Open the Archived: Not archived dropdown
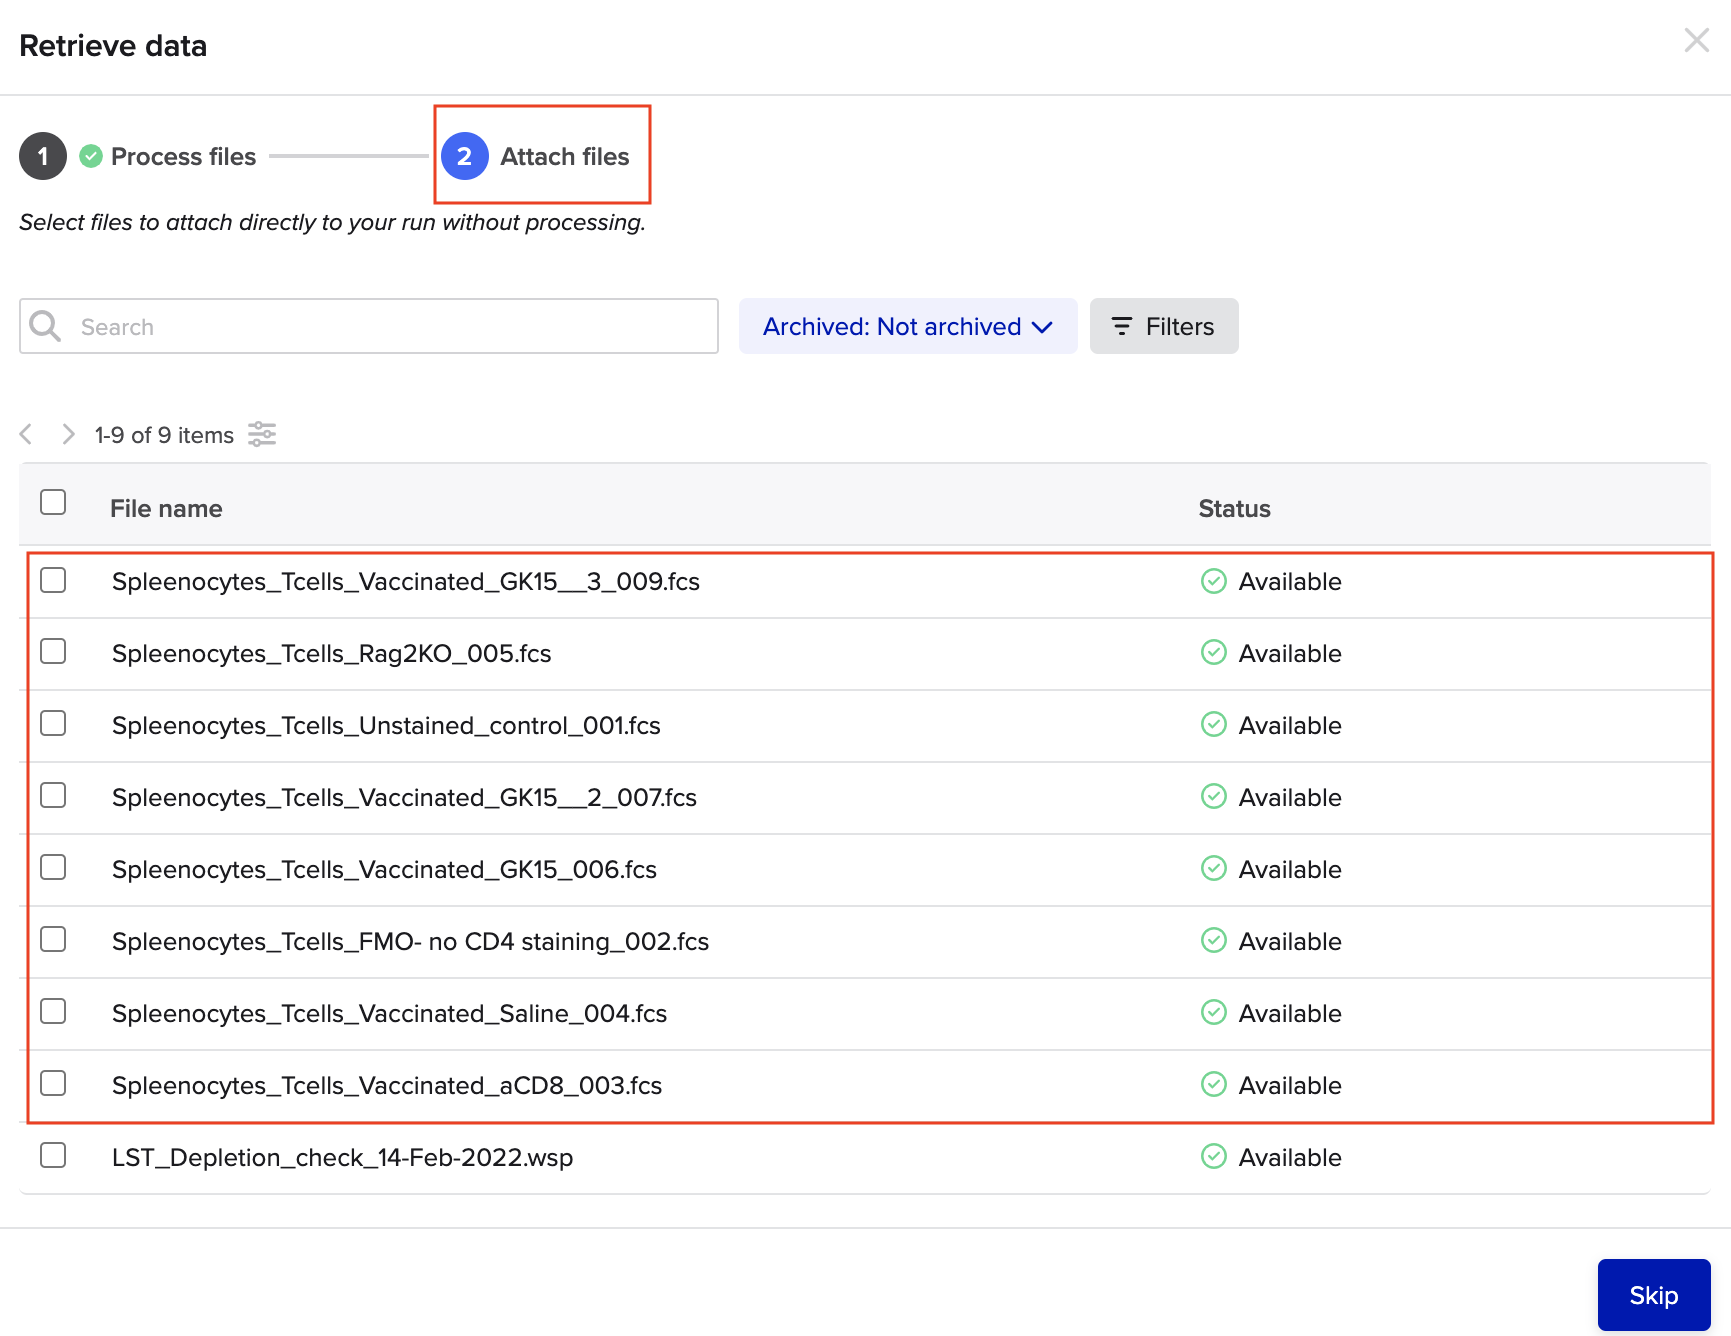The image size is (1731, 1336). [907, 326]
